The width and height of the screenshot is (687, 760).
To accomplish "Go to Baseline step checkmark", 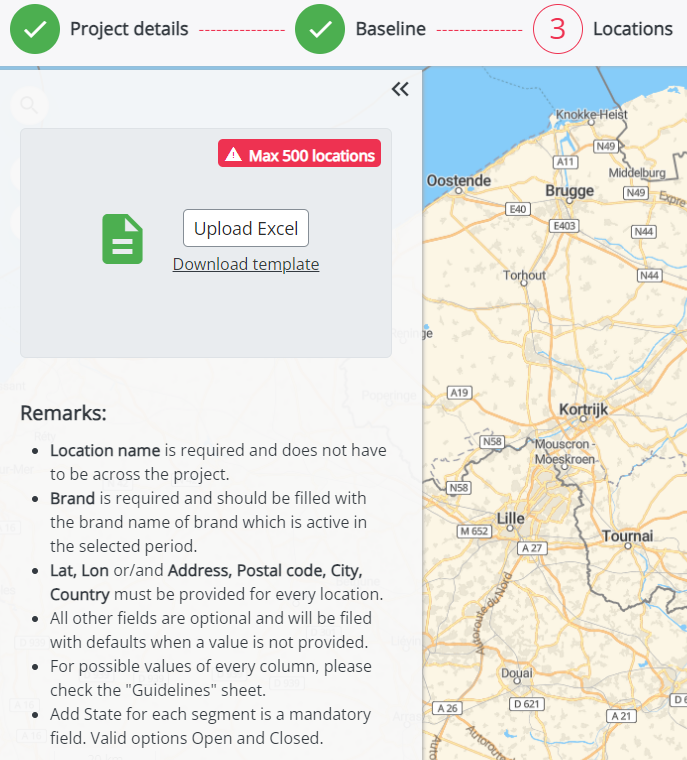I will 320,29.
